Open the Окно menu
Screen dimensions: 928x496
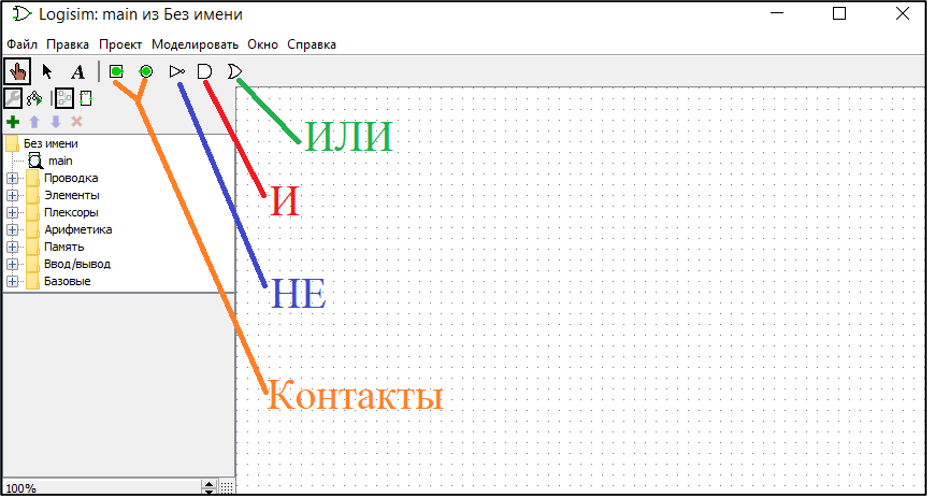click(x=262, y=44)
